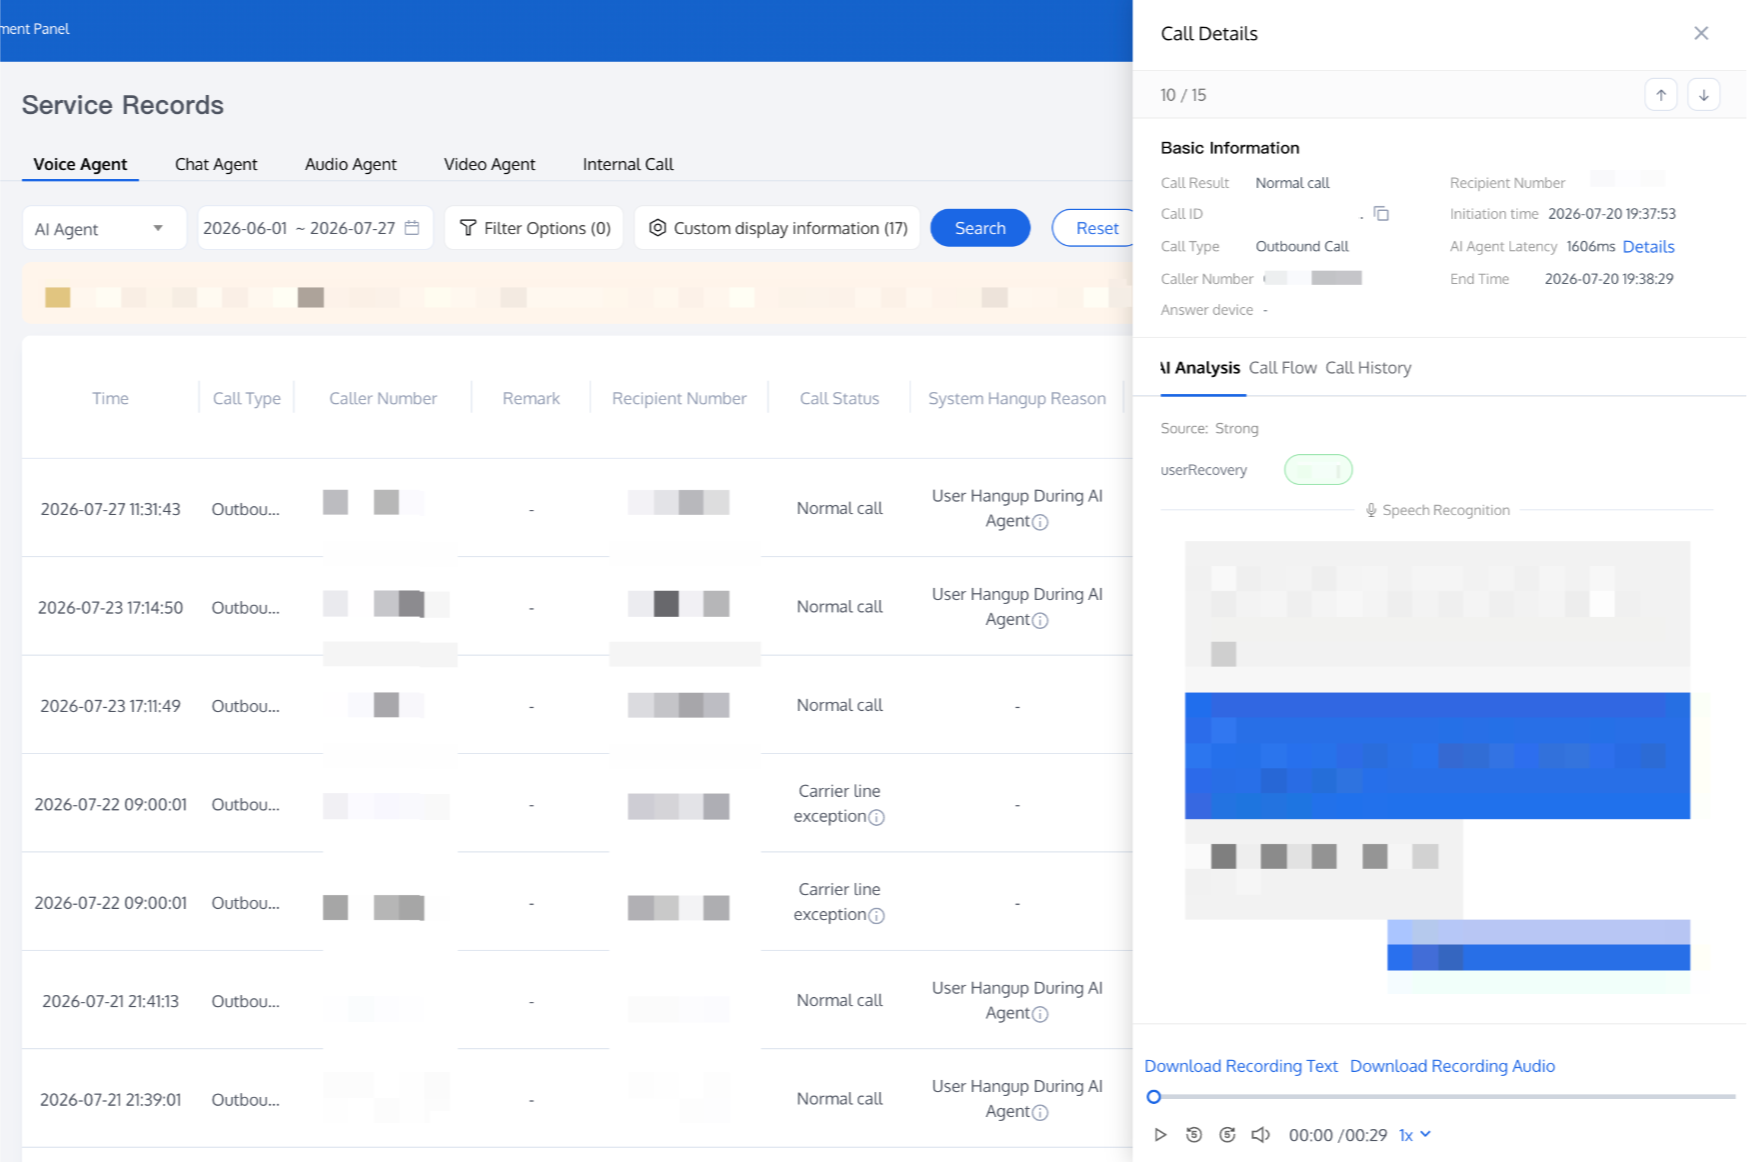Open the date range calendar icon

pos(412,228)
